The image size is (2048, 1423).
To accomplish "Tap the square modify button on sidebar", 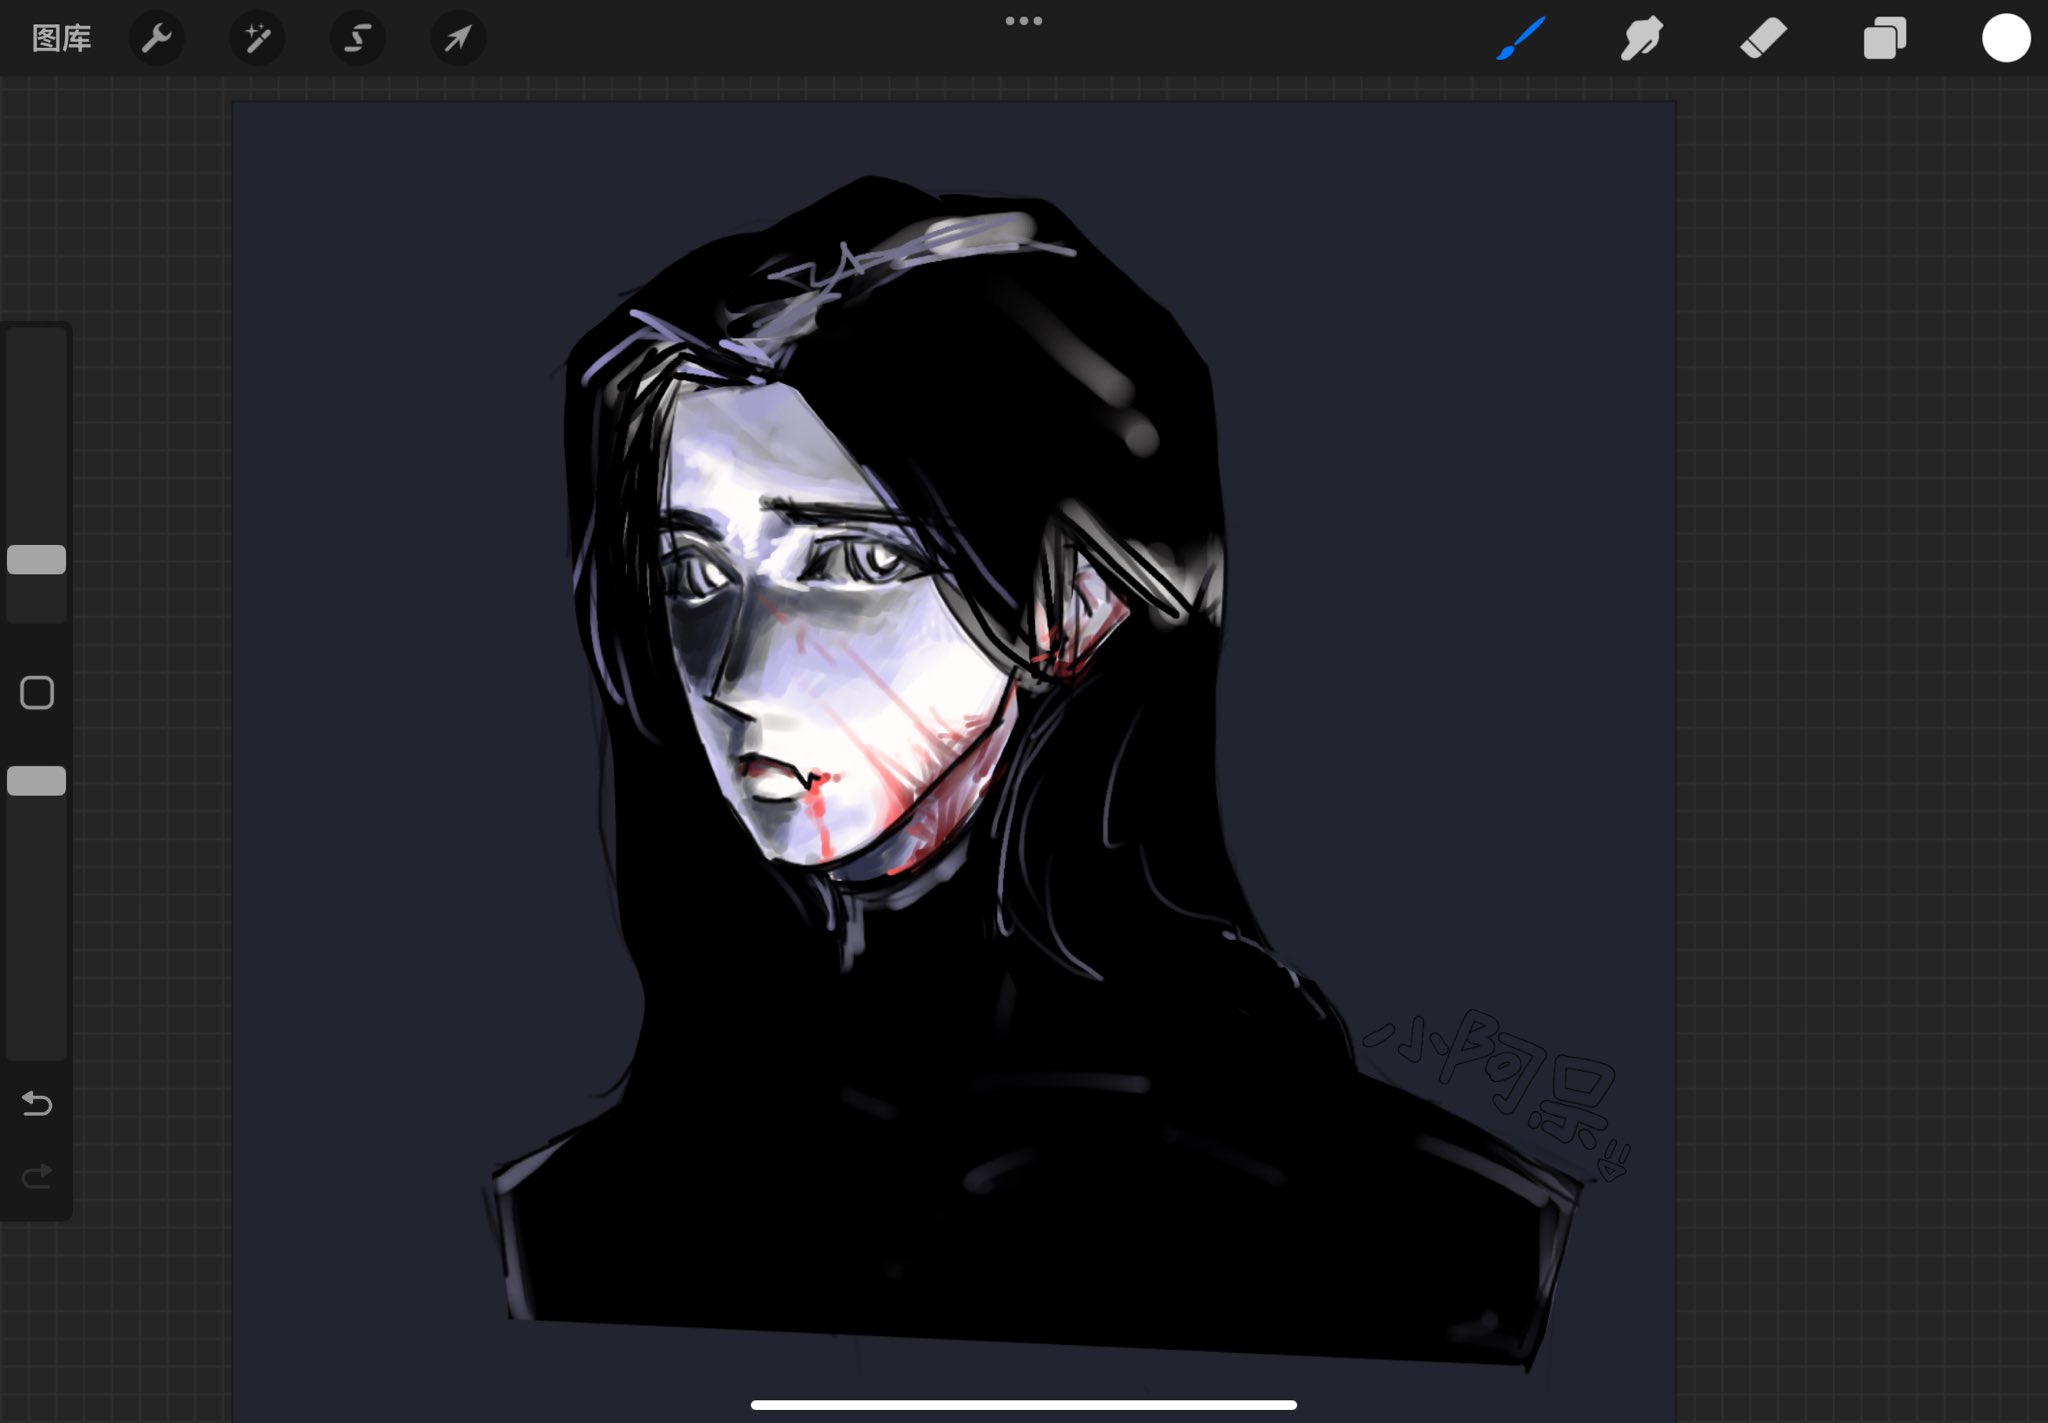I will click(37, 692).
